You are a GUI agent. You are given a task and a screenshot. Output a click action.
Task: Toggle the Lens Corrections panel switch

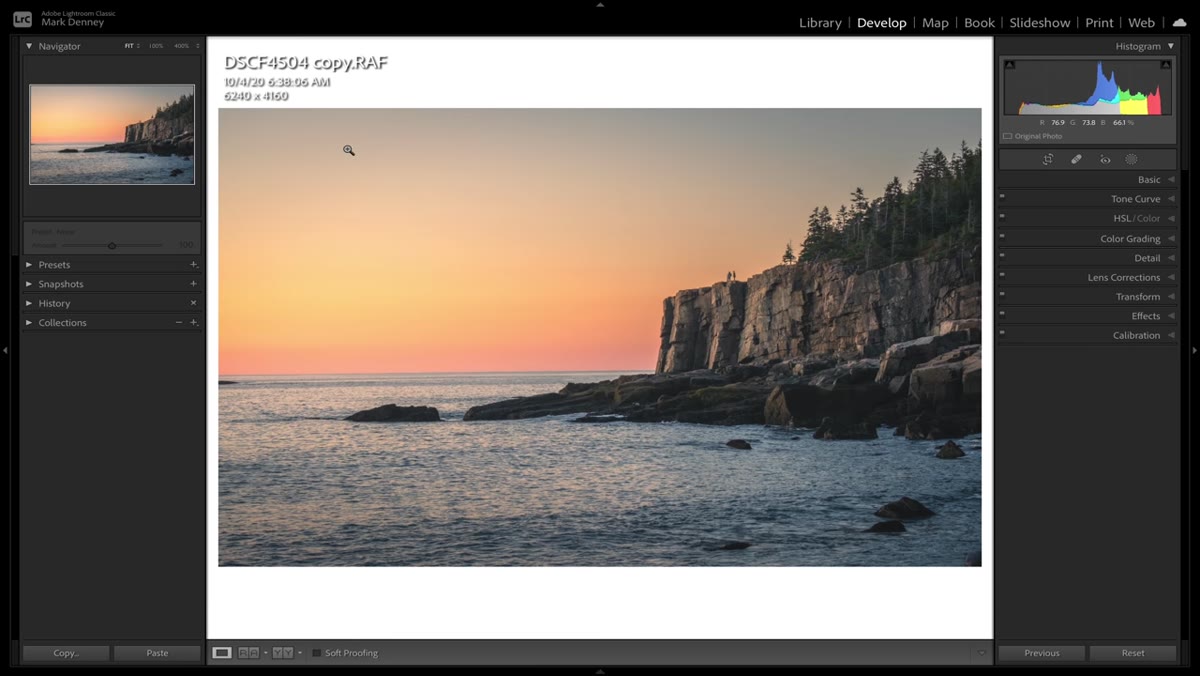[1002, 277]
